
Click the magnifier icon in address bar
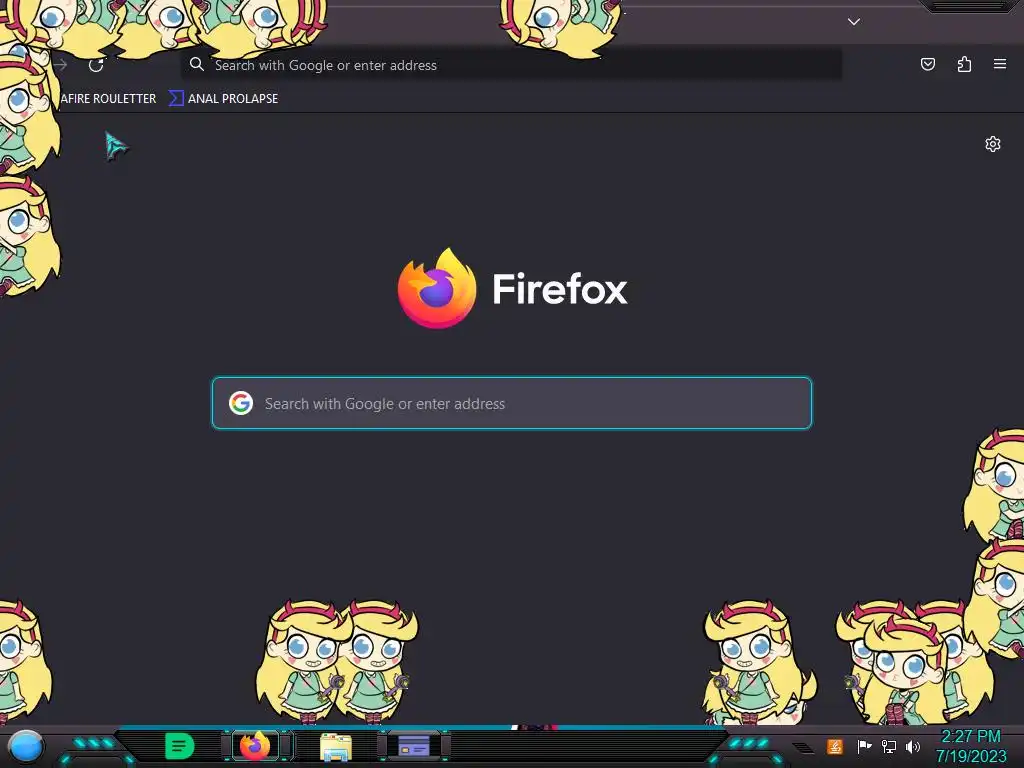197,64
